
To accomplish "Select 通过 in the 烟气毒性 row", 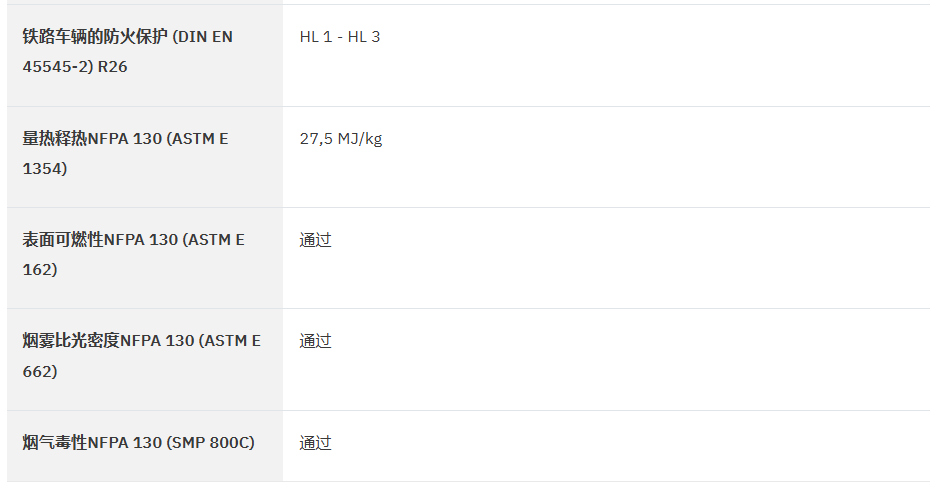I will (315, 443).
